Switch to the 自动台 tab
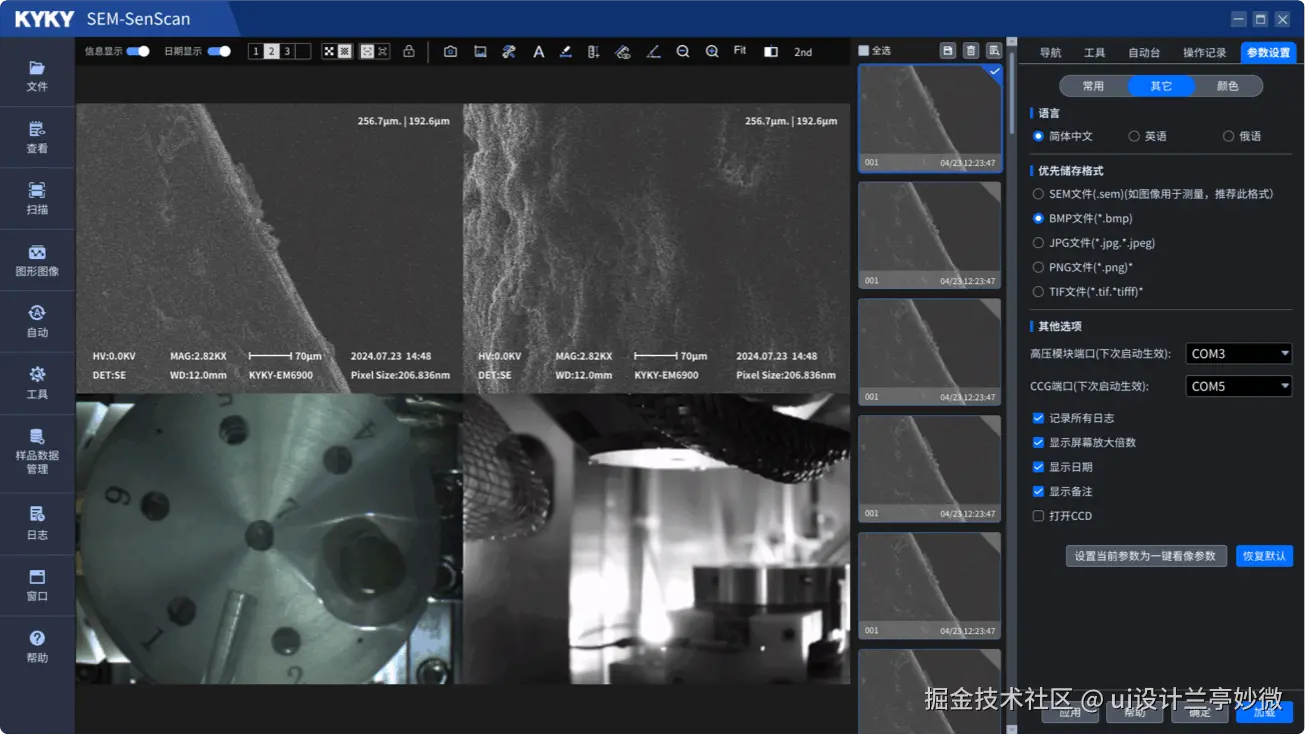 (x=1144, y=53)
